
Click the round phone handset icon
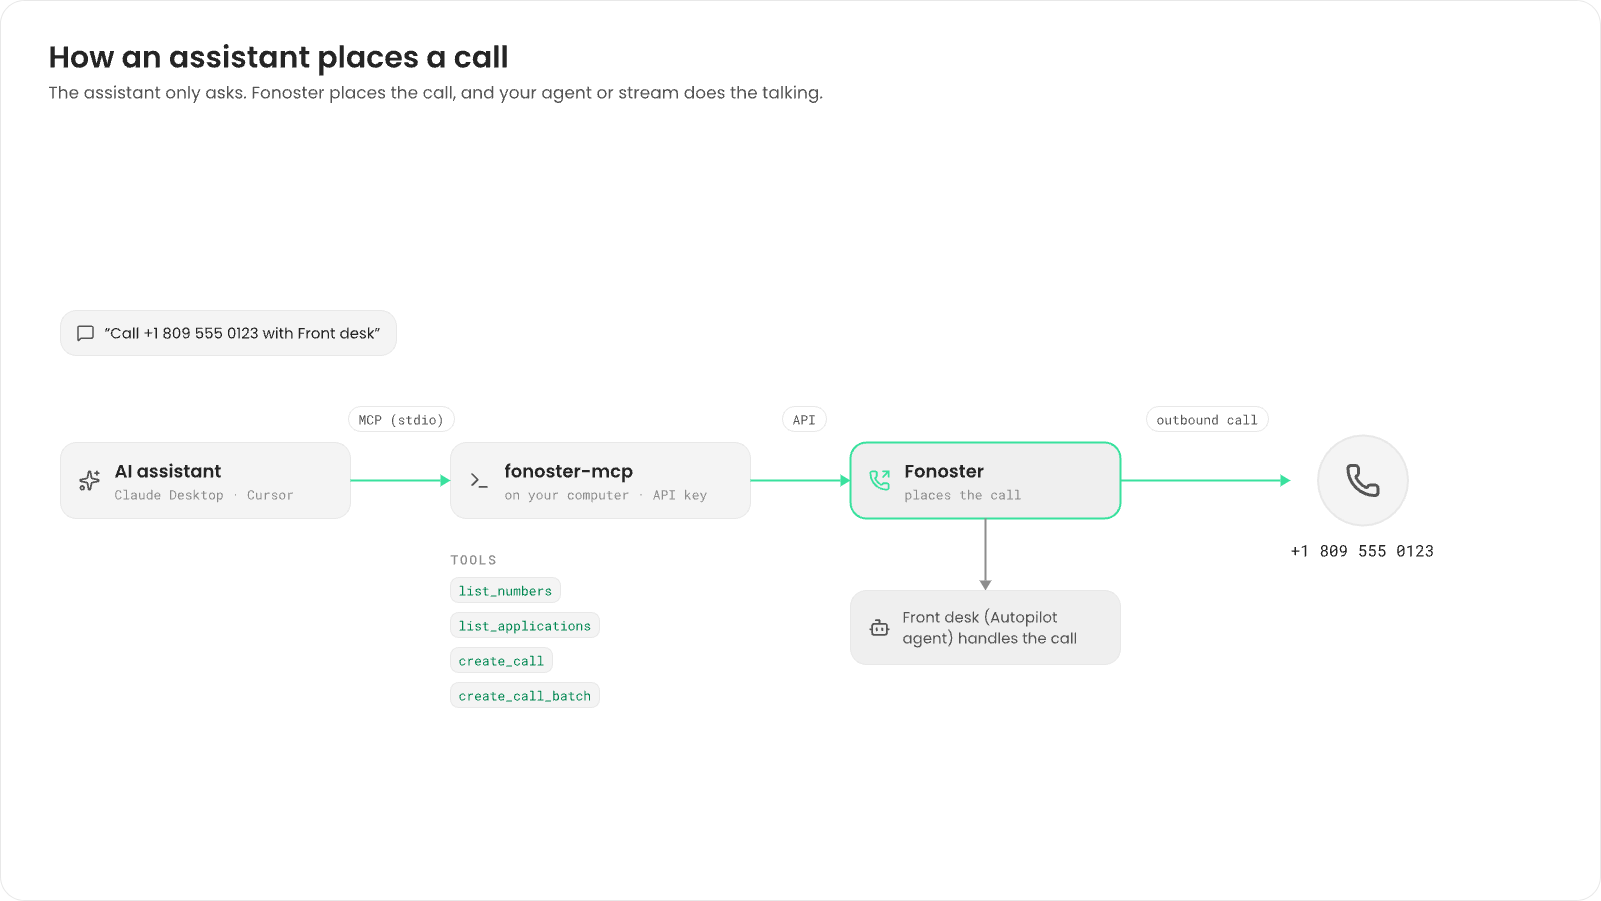coord(1363,481)
